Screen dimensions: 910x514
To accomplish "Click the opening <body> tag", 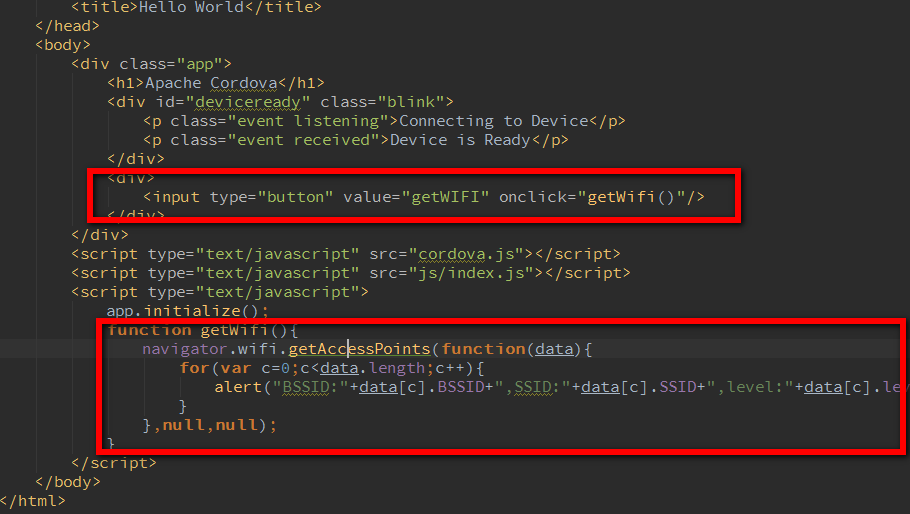I will tap(63, 45).
